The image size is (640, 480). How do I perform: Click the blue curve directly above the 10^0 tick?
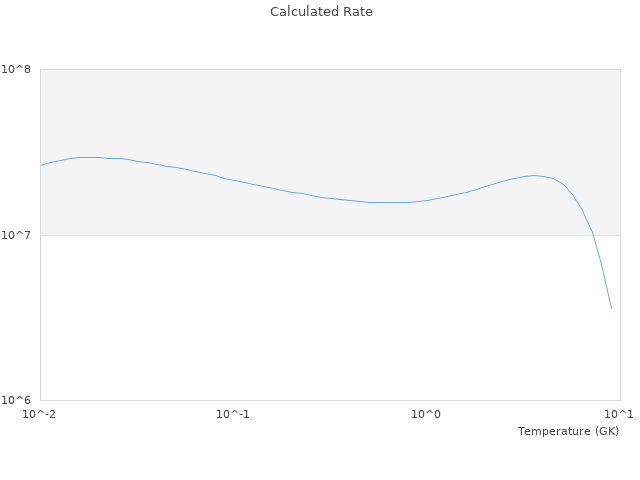427,200
